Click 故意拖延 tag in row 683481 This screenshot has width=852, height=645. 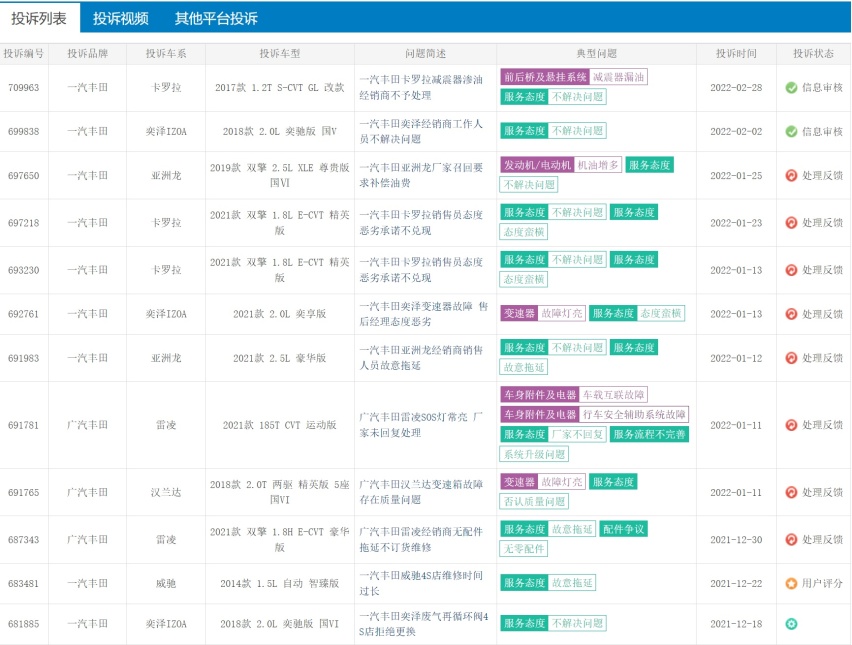(572, 583)
